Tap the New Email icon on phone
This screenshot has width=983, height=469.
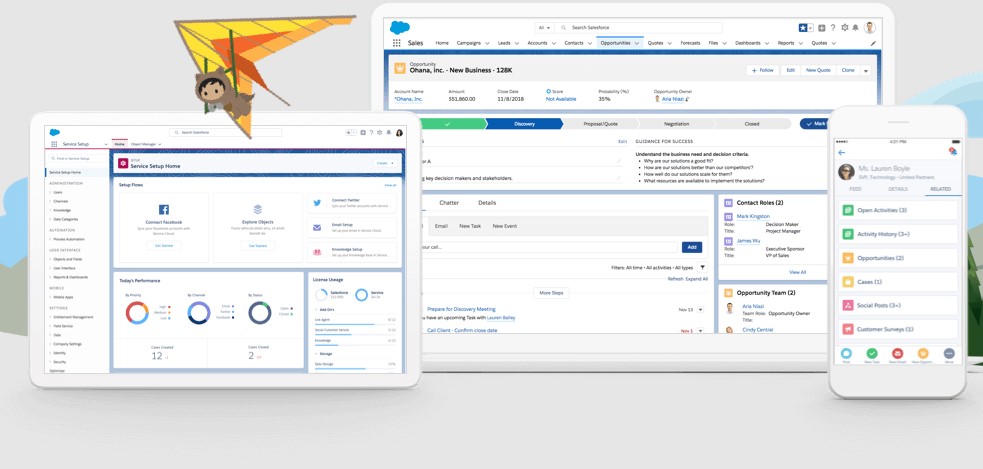click(x=898, y=354)
